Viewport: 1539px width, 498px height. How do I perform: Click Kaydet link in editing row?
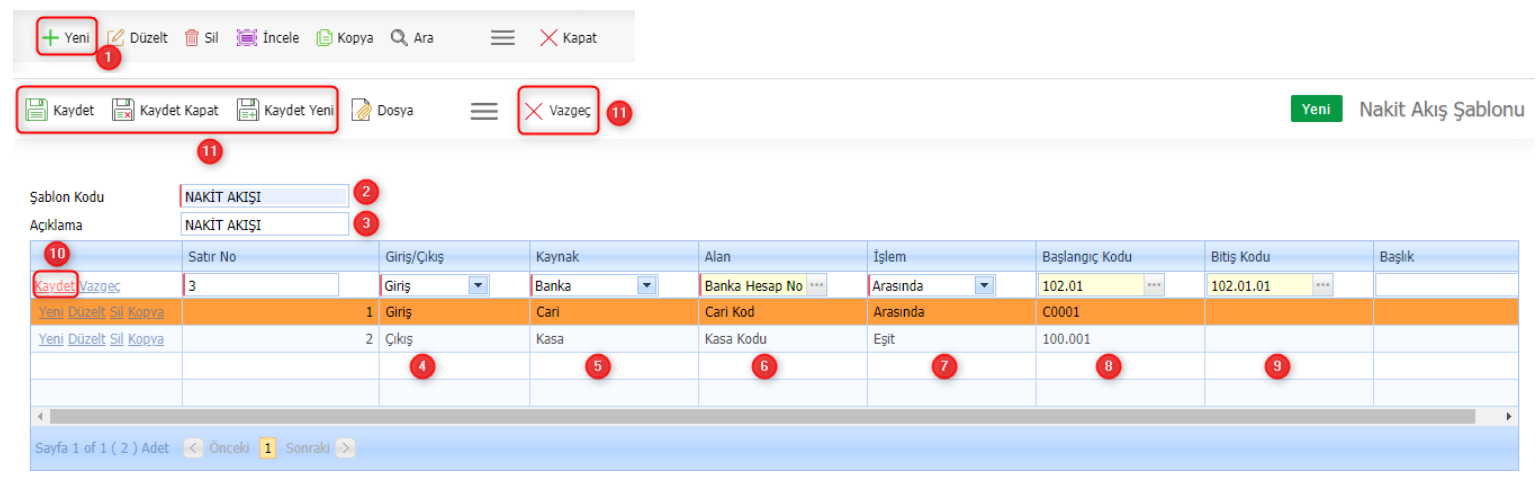[x=55, y=286]
